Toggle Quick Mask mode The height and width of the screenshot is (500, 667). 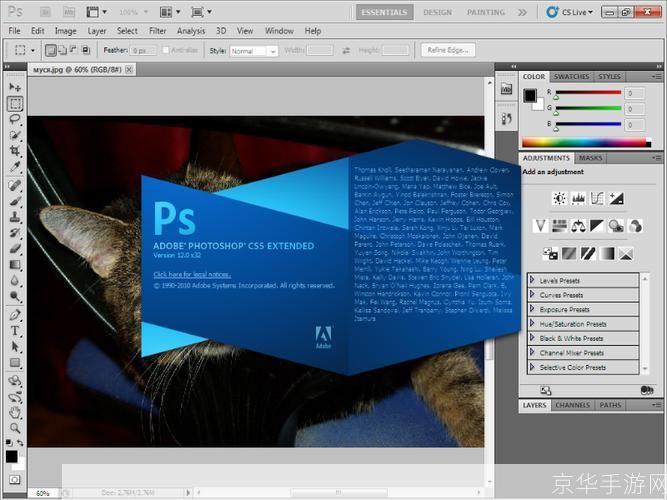pos(14,480)
